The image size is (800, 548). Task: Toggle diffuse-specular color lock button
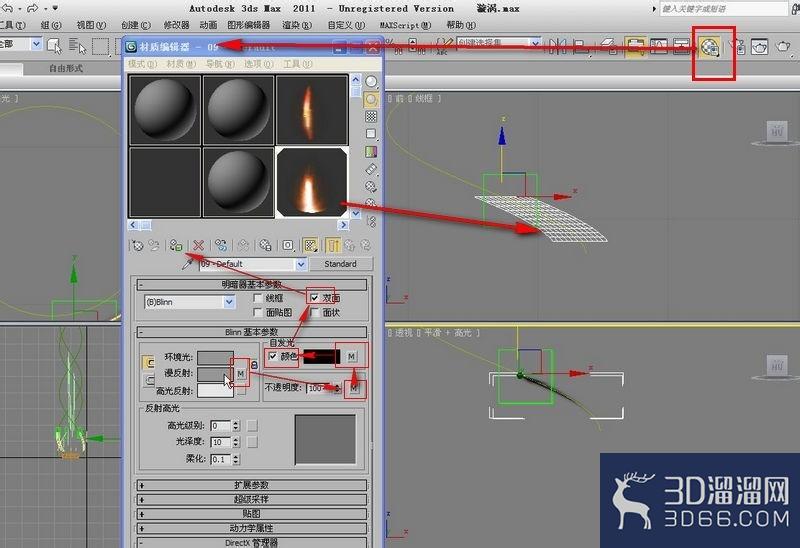coord(148,380)
